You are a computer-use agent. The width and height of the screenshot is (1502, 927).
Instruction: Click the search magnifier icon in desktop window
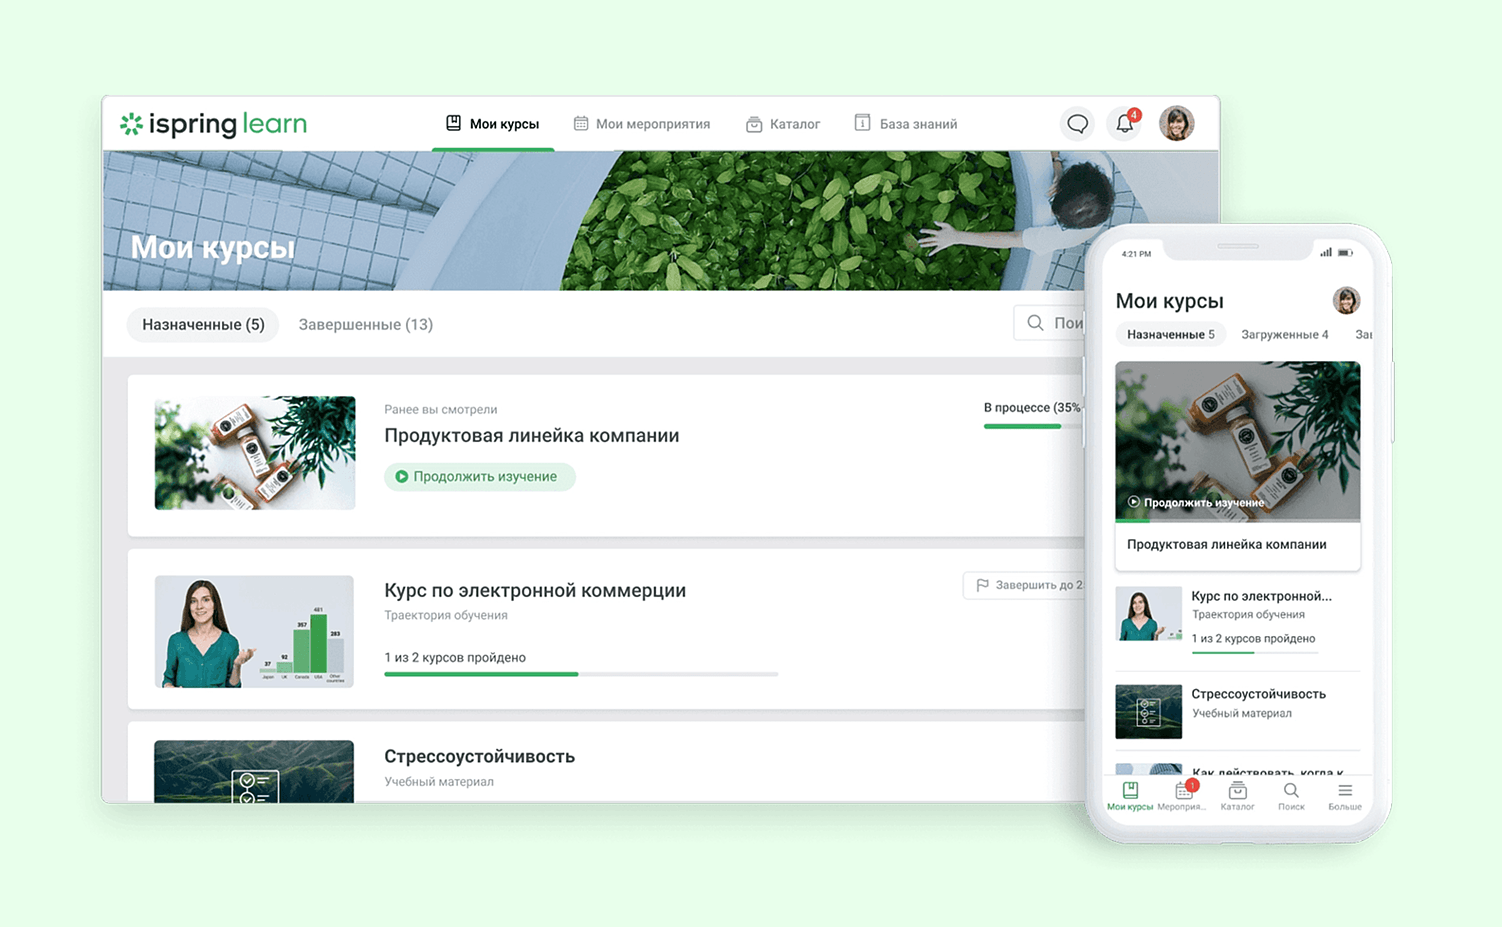pyautogui.click(x=1035, y=323)
